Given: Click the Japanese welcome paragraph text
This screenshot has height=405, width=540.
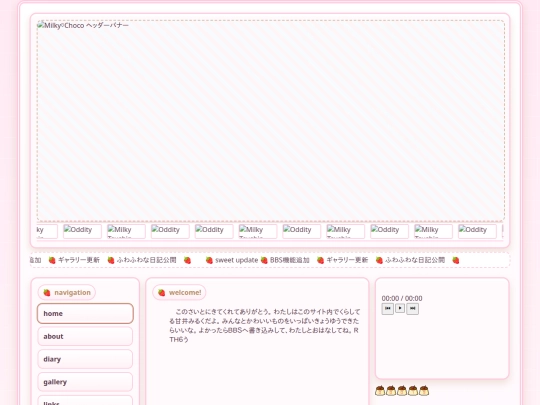Looking at the screenshot, I should pyautogui.click(x=264, y=325).
